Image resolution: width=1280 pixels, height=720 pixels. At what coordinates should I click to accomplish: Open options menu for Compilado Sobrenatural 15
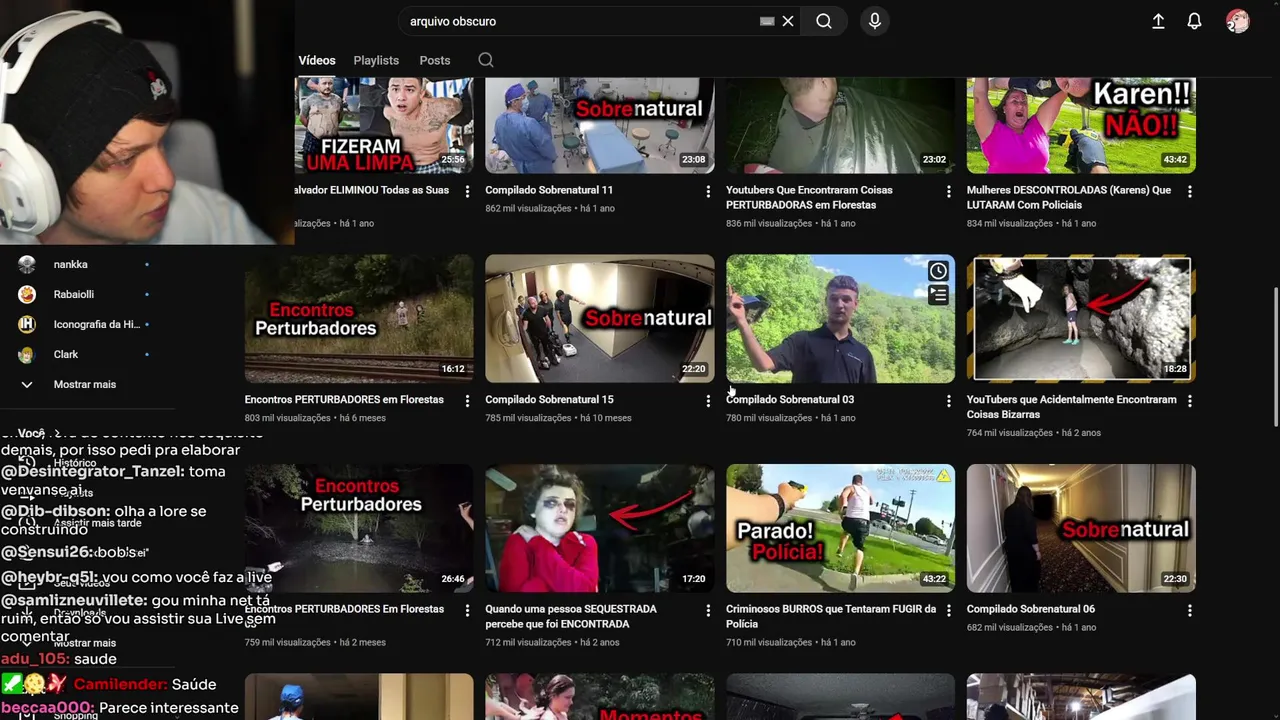click(708, 401)
